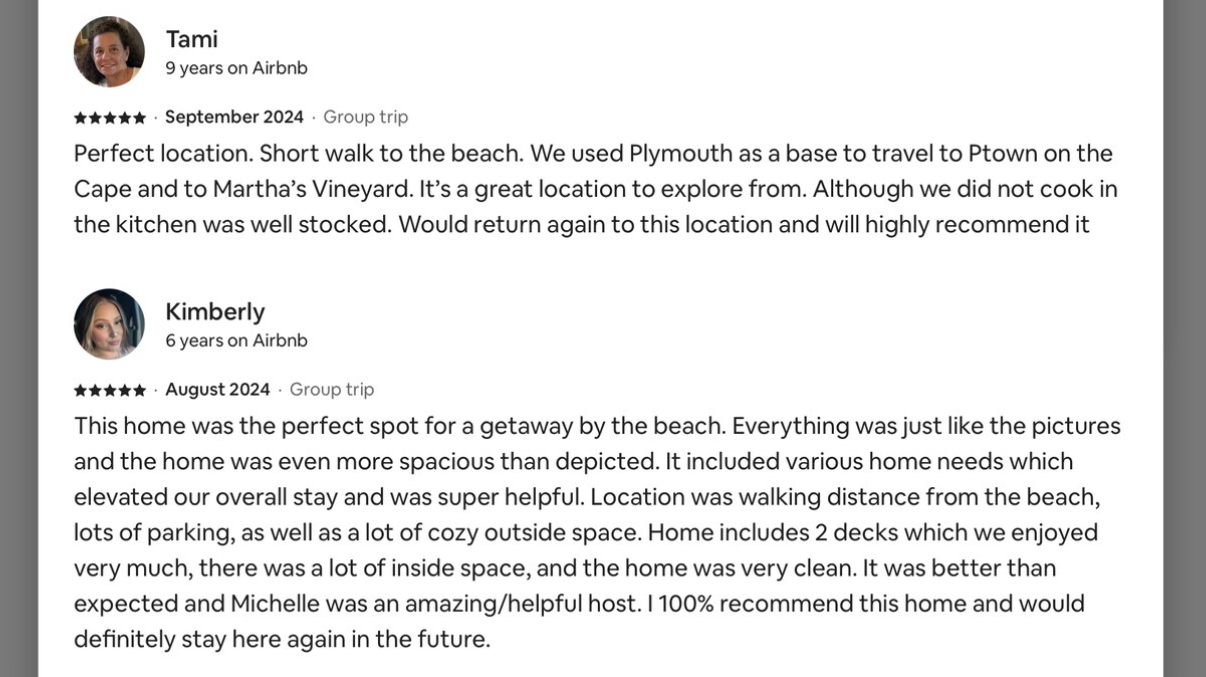This screenshot has height=677, width=1206.
Task: Click "Group trip" label on Kimberly's review
Action: [x=331, y=389]
